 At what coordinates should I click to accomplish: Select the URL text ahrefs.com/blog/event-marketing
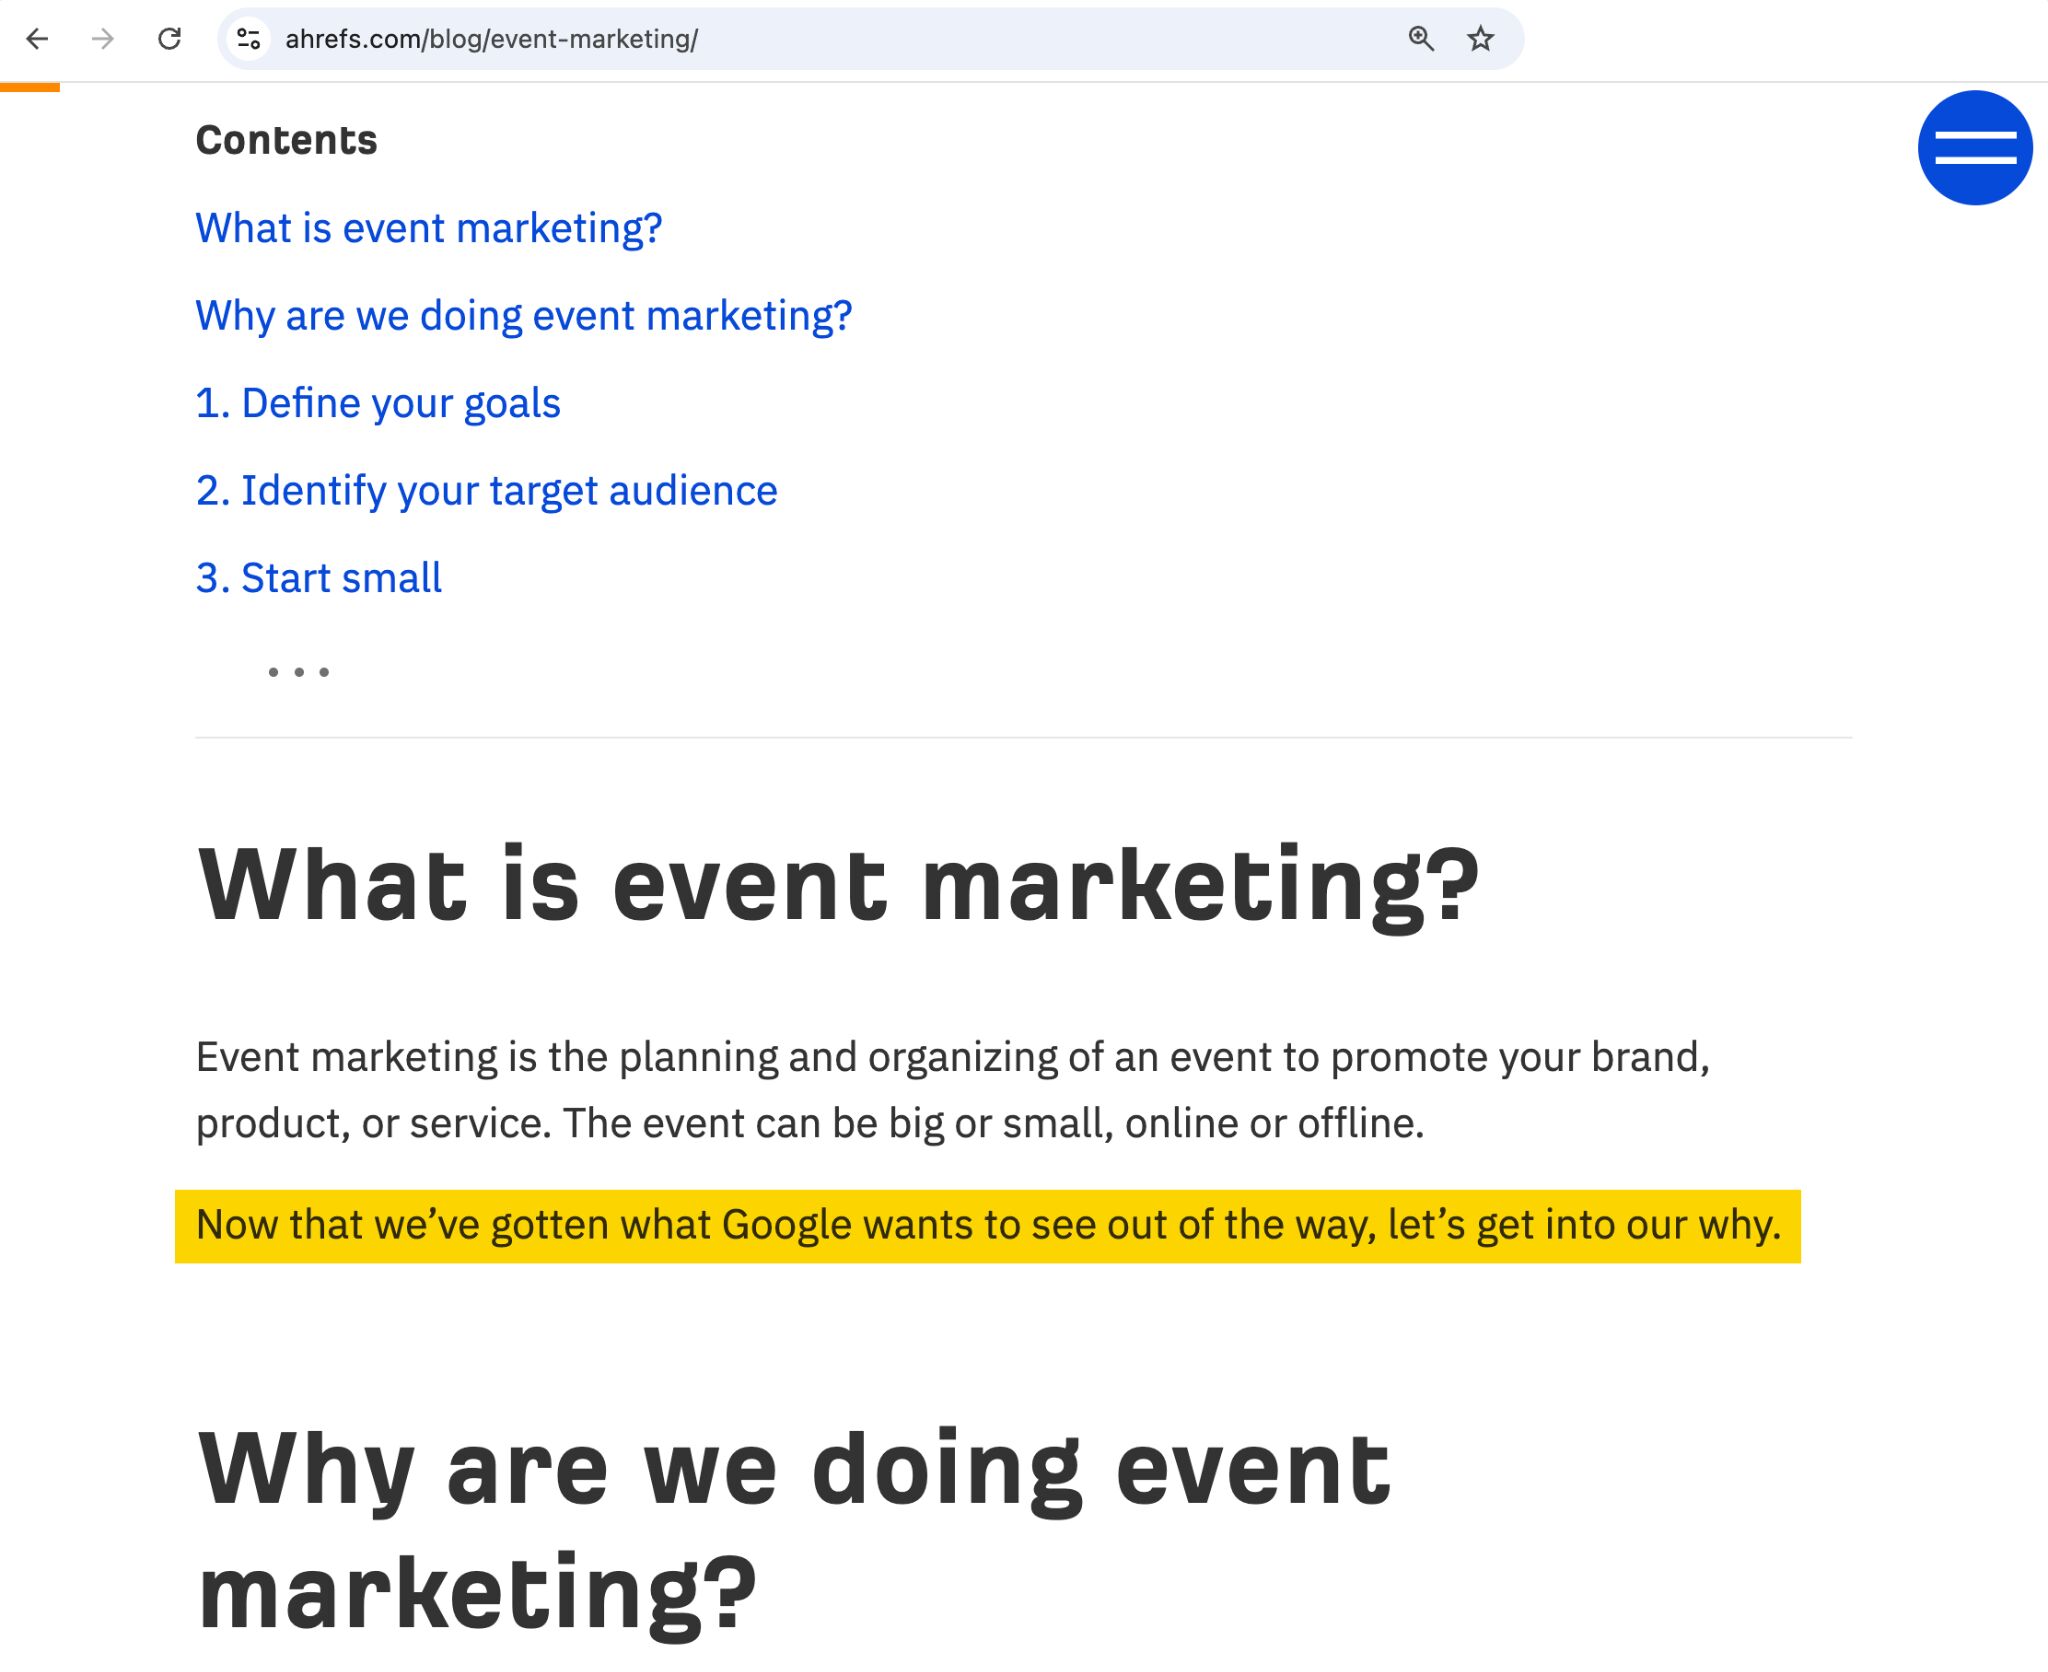(490, 39)
